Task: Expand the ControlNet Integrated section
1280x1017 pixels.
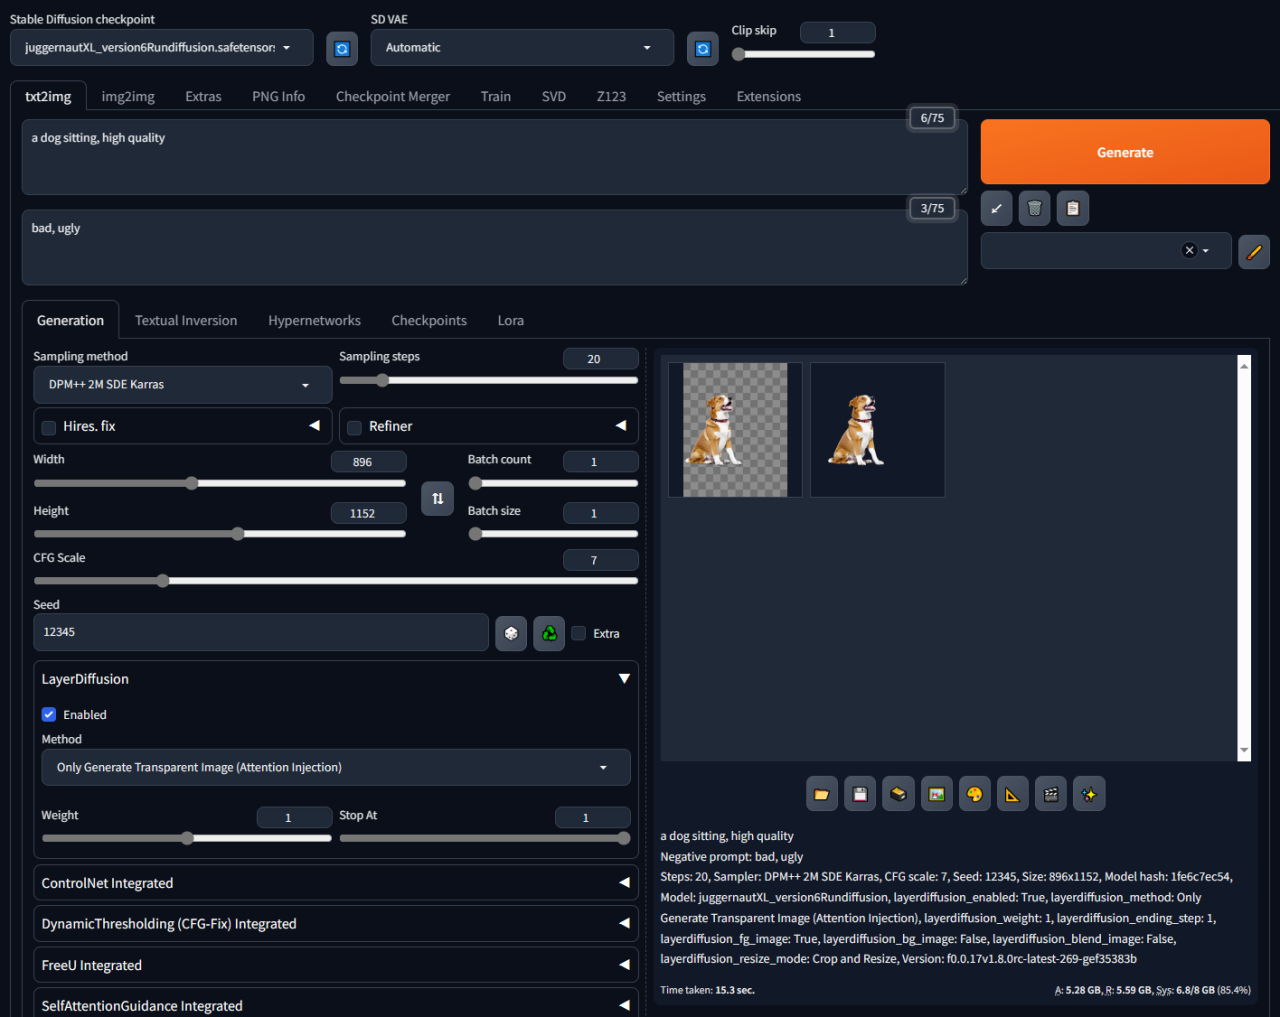Action: [x=336, y=883]
